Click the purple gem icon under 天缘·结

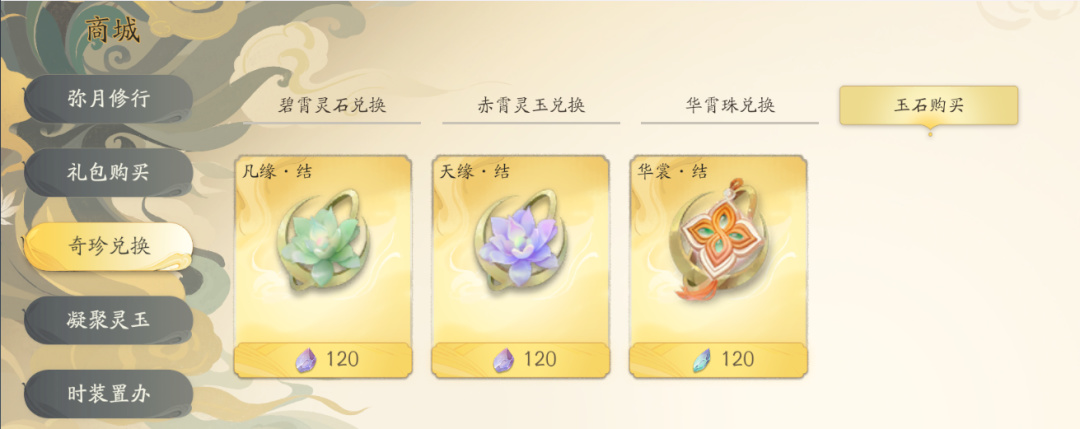503,359
